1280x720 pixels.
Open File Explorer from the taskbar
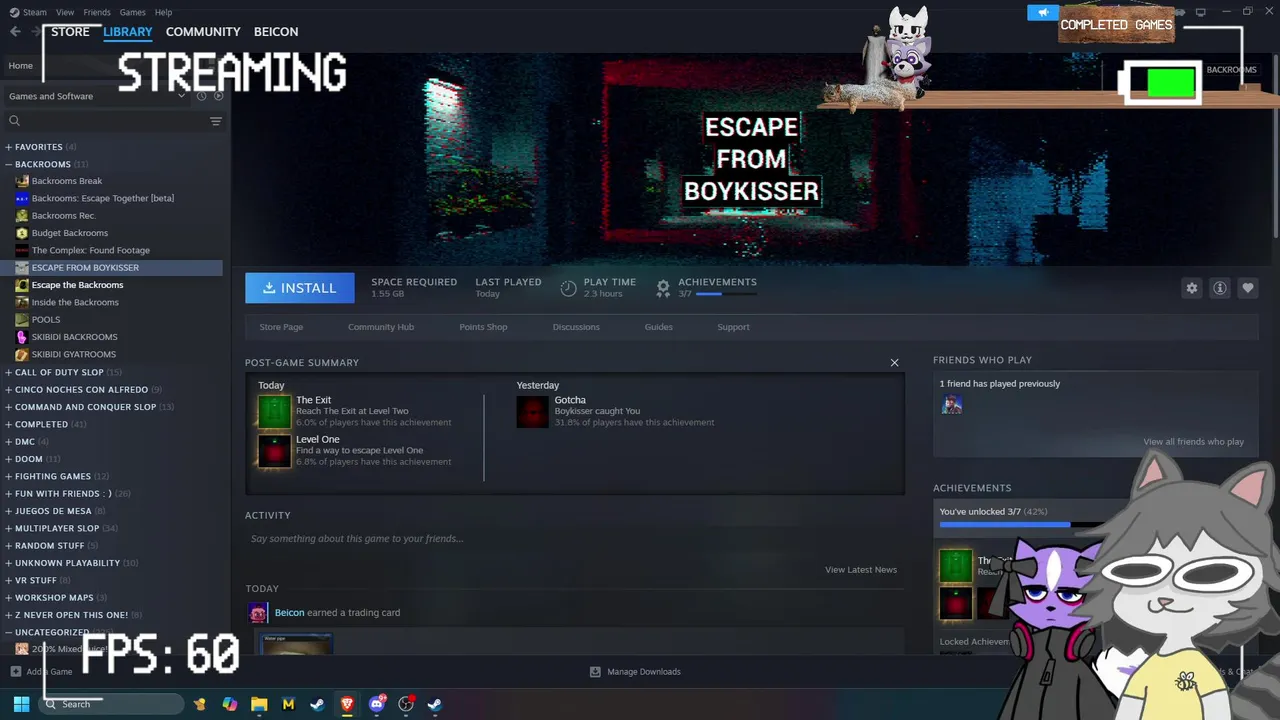click(x=259, y=704)
